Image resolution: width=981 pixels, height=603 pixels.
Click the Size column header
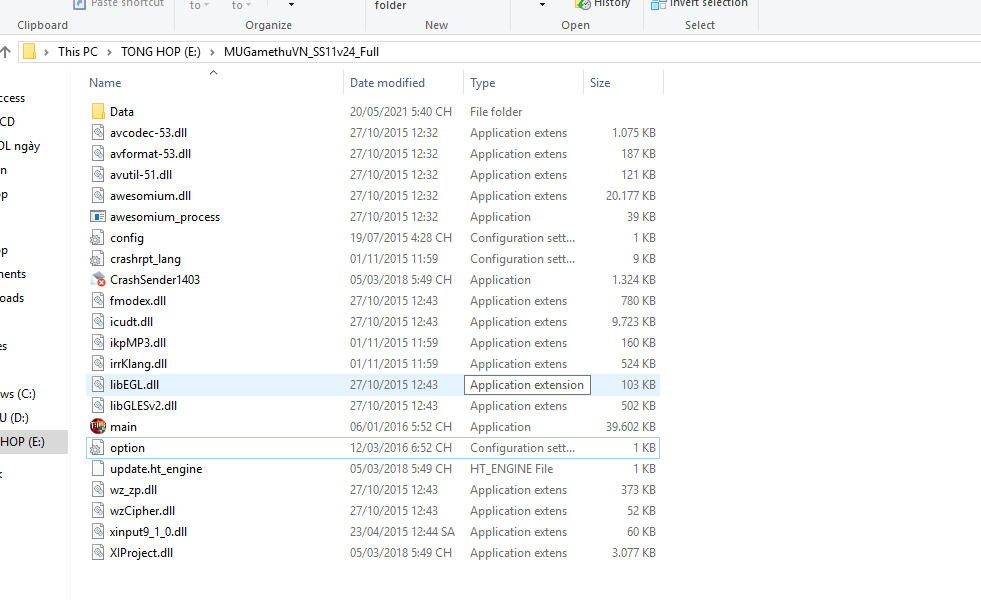pyautogui.click(x=600, y=83)
